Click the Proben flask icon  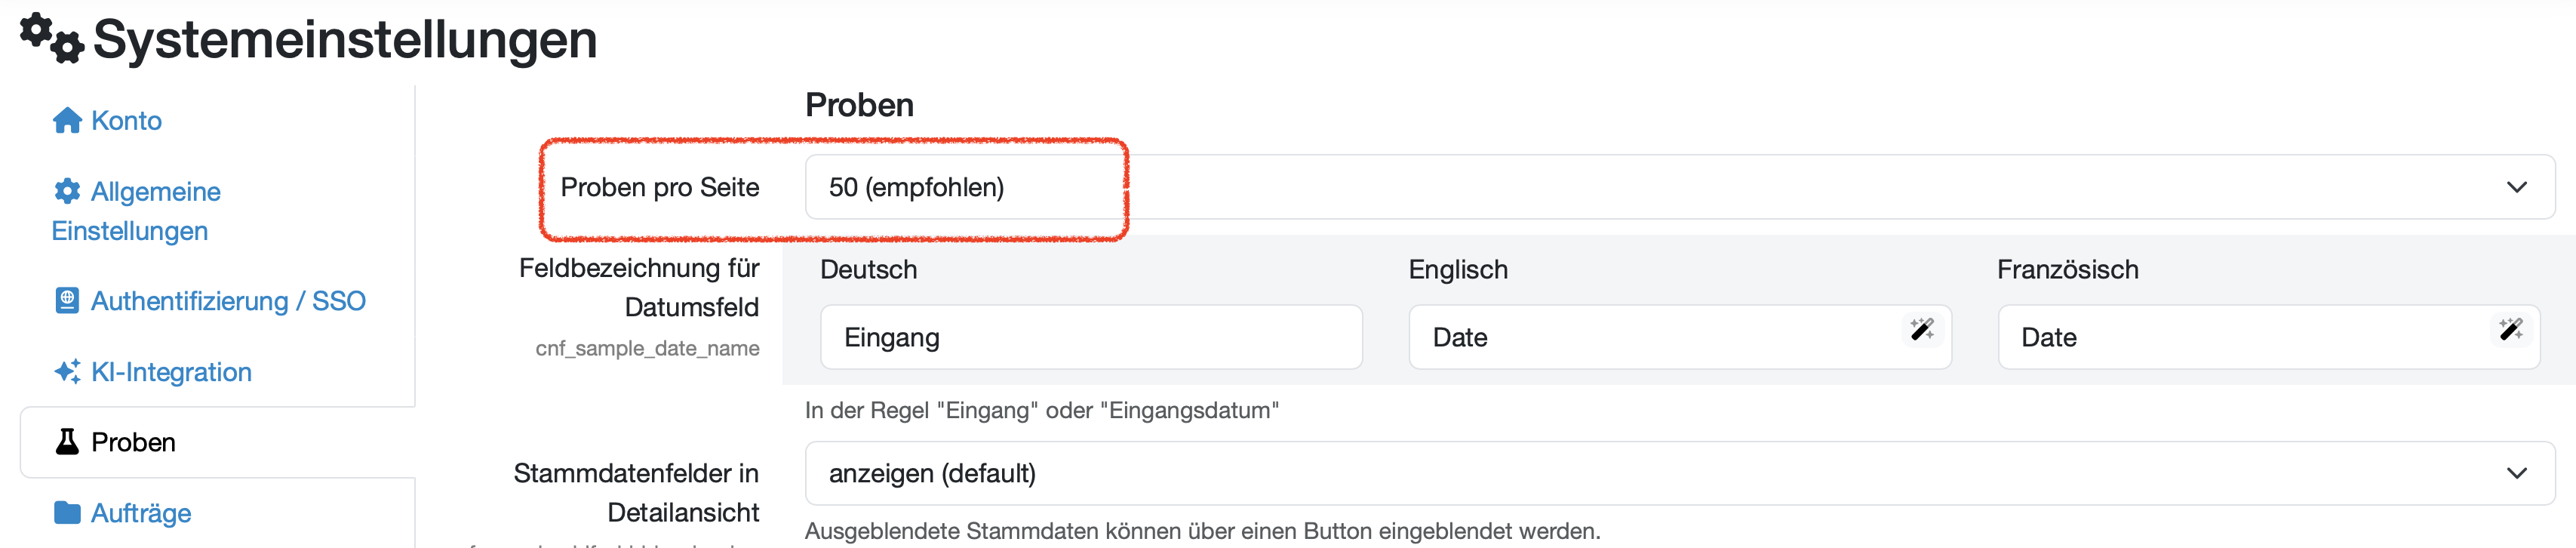pos(67,442)
